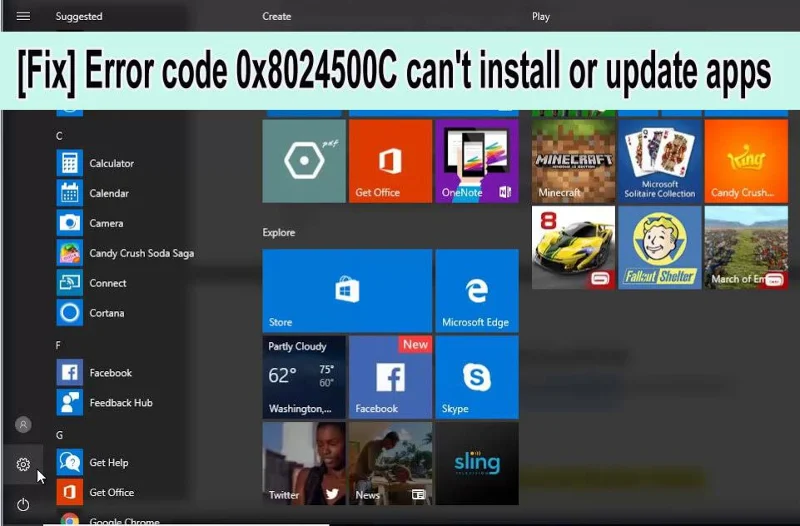Open the Calendar app icon
Image resolution: width=800 pixels, height=526 pixels.
pos(69,193)
